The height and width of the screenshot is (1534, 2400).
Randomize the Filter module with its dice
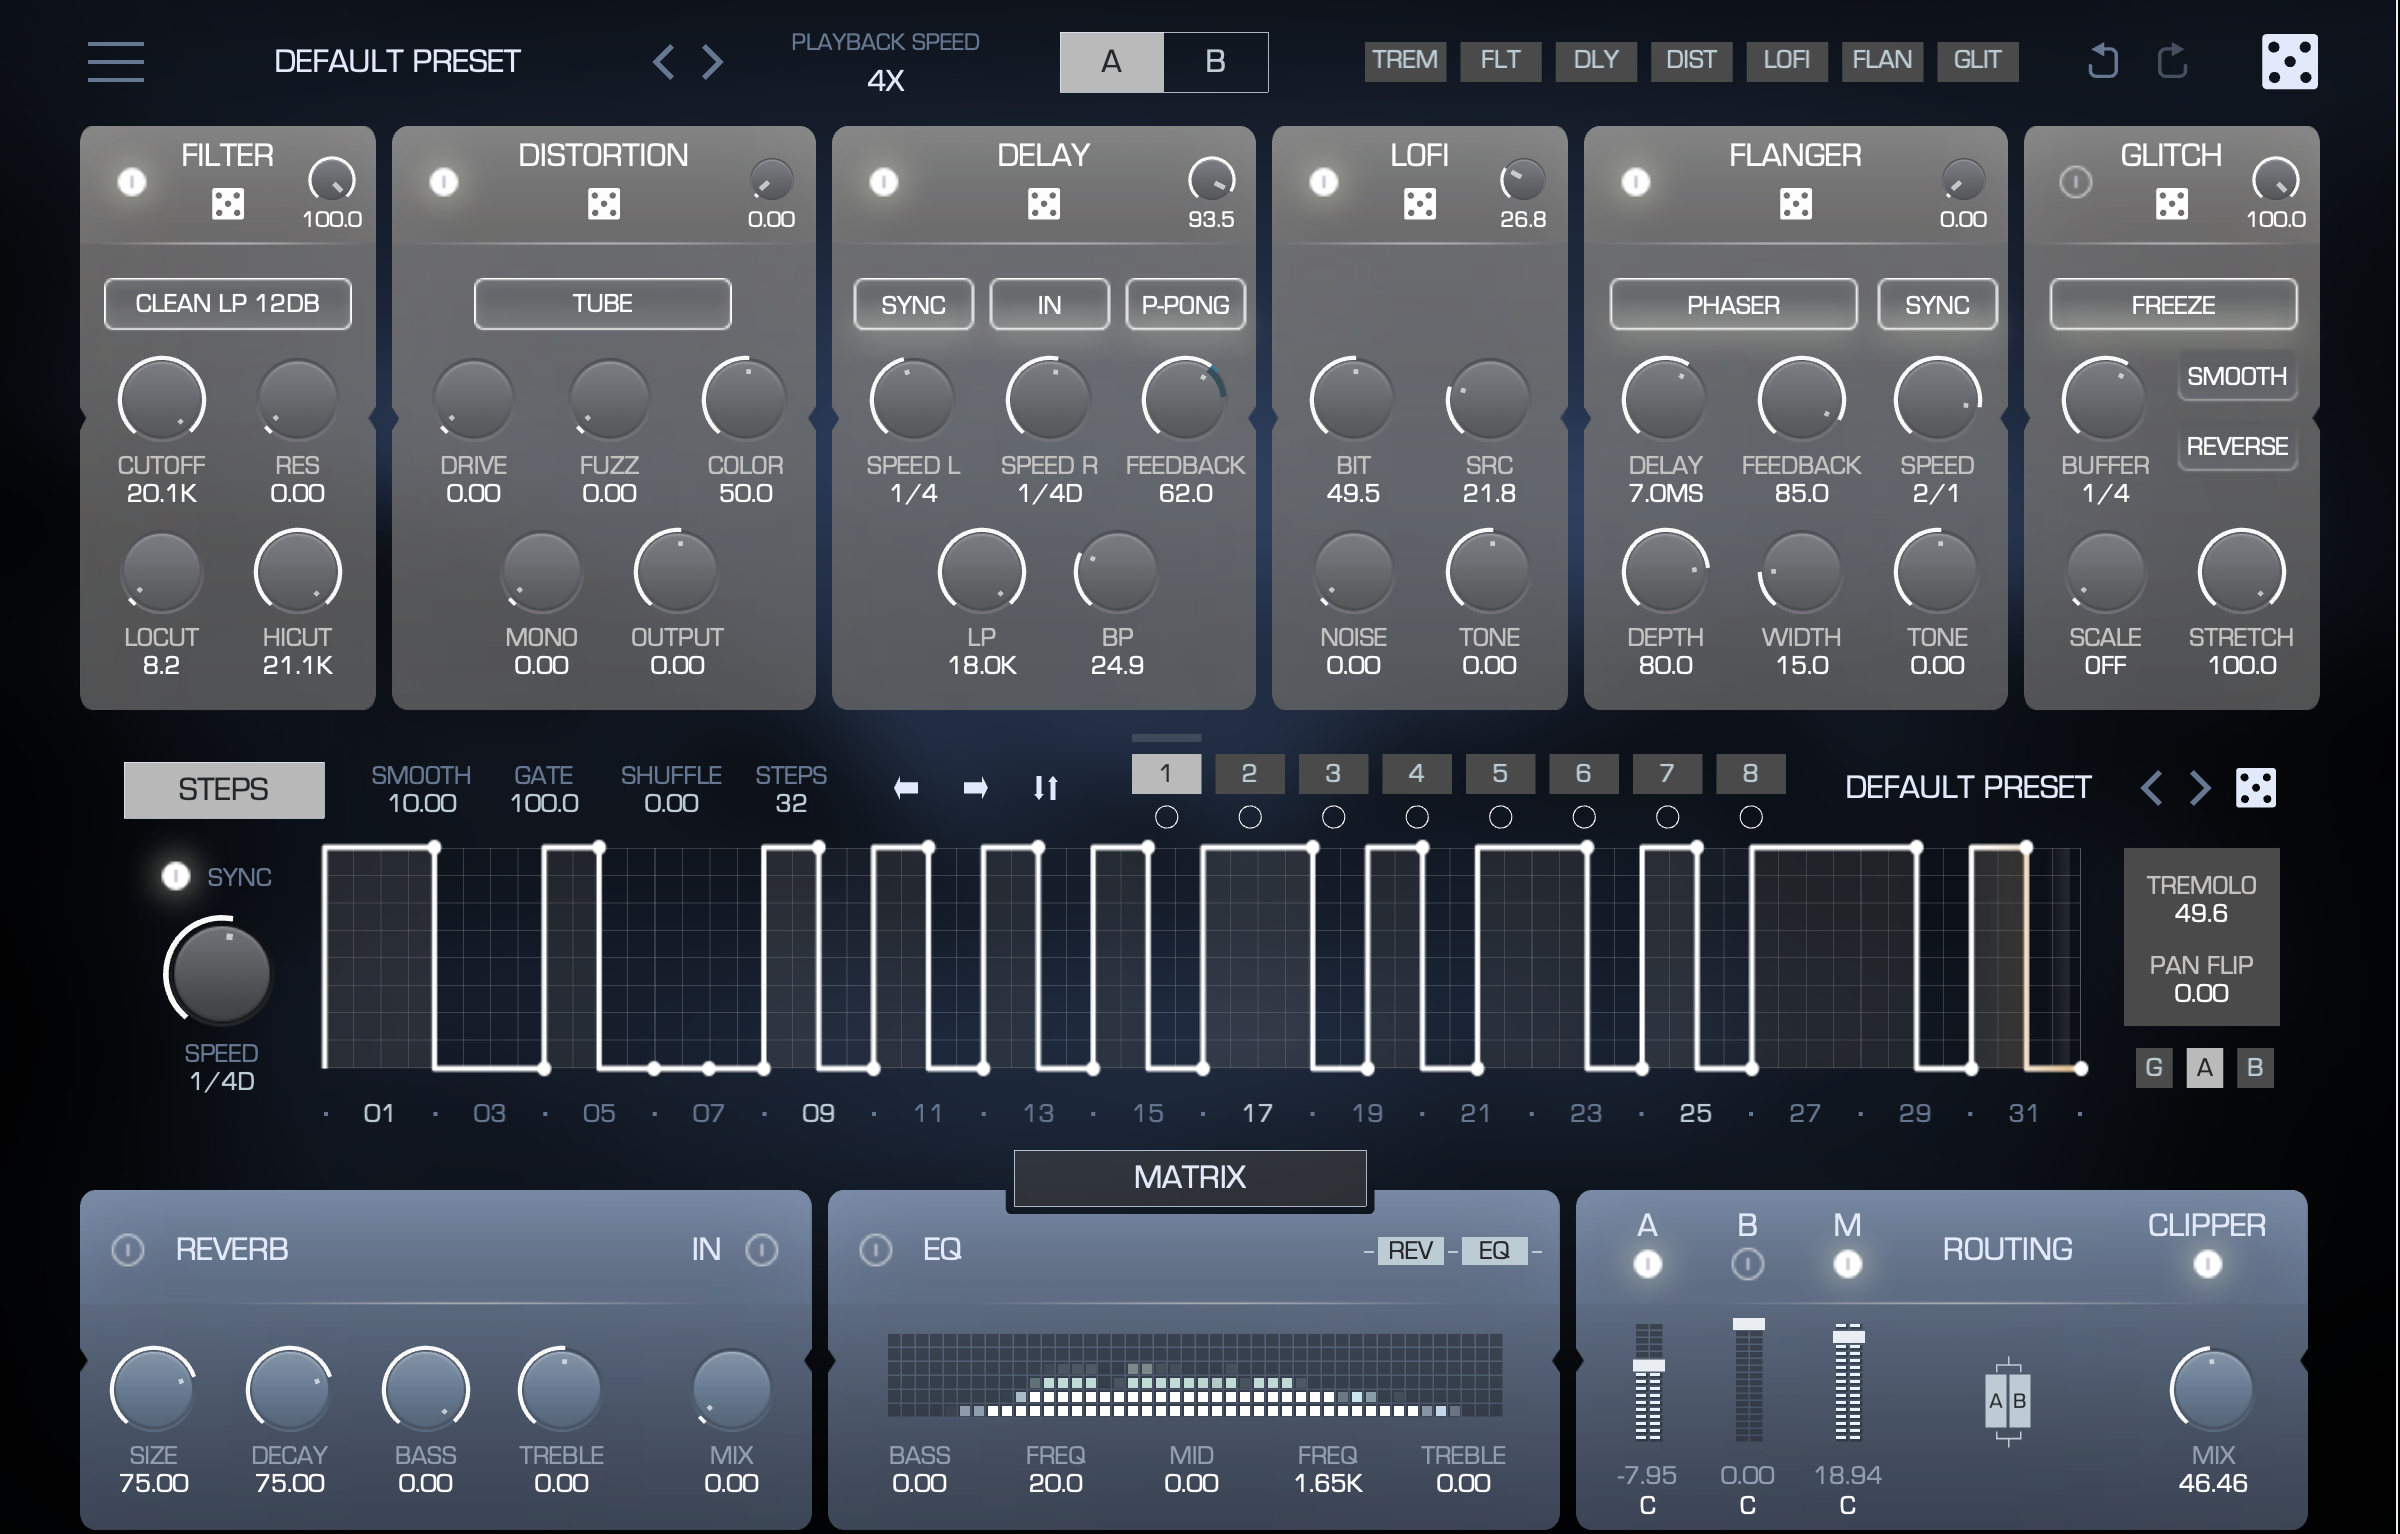pyautogui.click(x=228, y=204)
